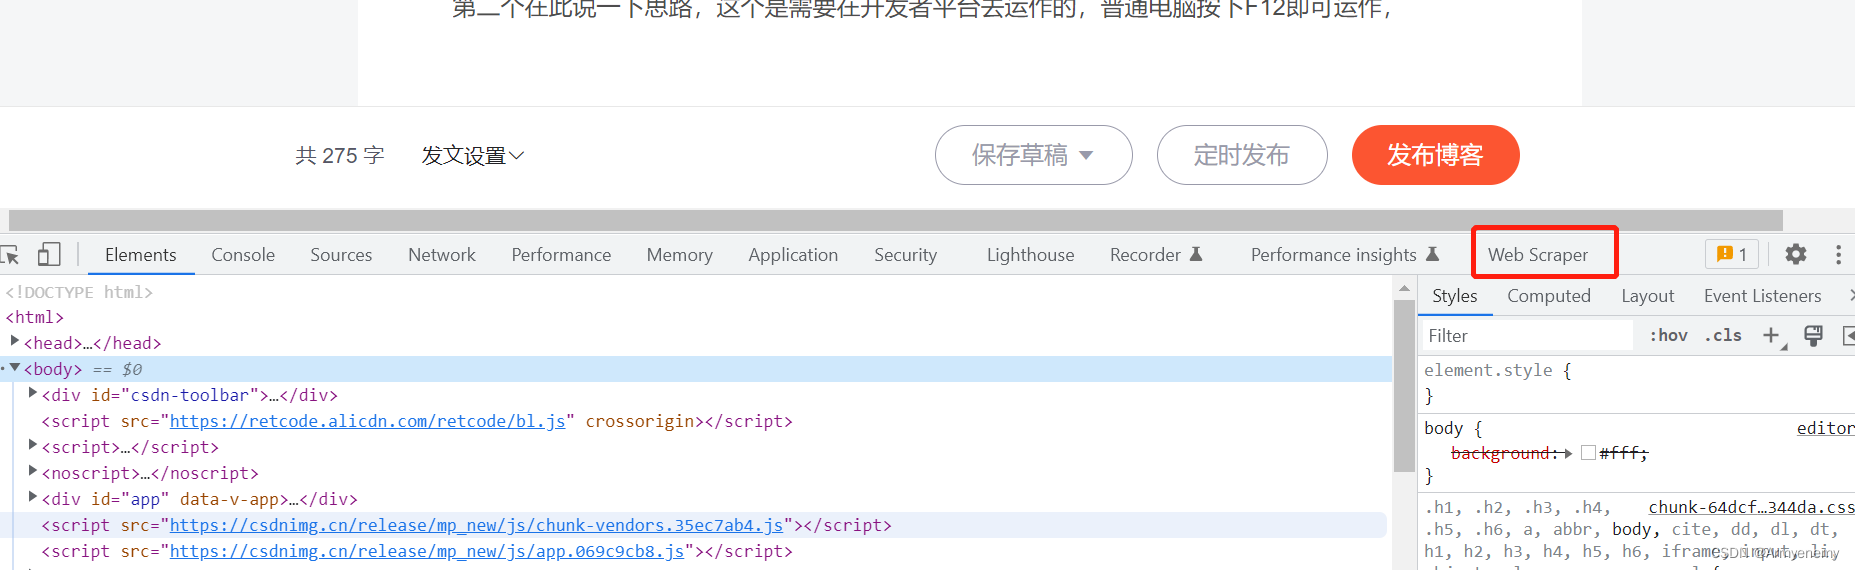Toggle :hov element state panel

pos(1668,335)
